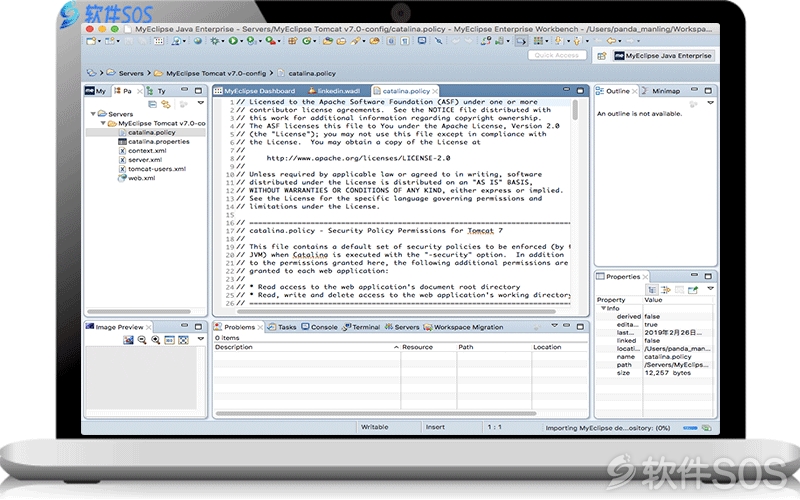Click the import progress bar in status bar
The width and height of the screenshot is (800, 500).
[690, 428]
